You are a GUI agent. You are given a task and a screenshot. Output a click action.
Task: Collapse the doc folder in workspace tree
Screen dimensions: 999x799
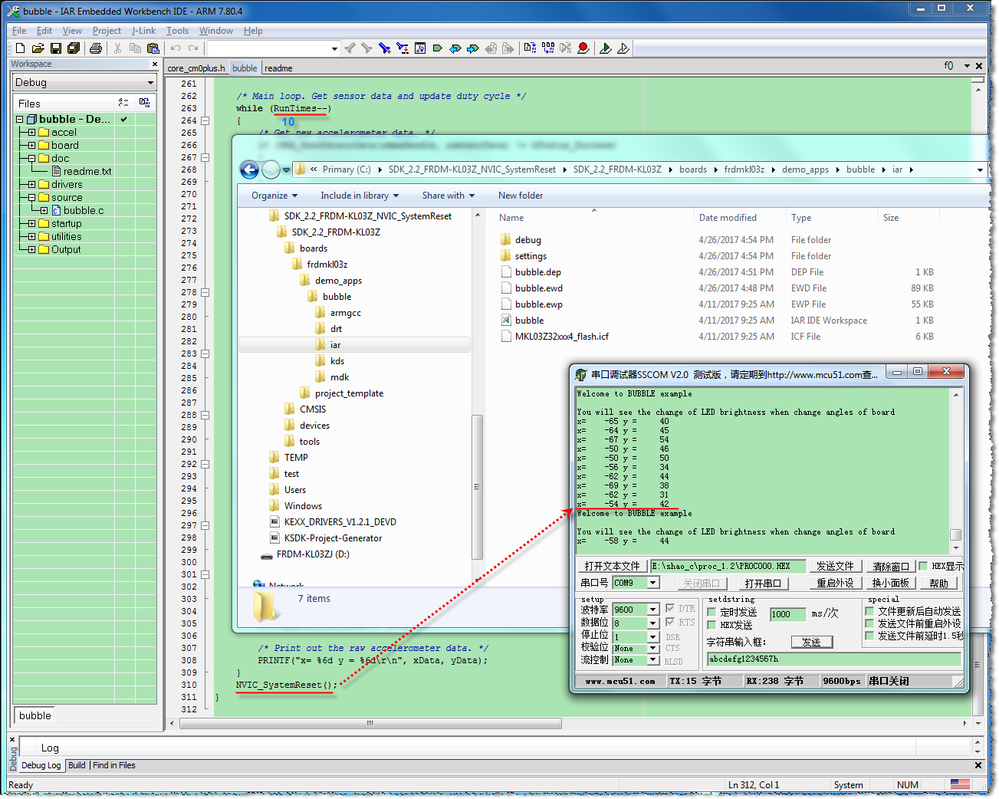pos(31,159)
